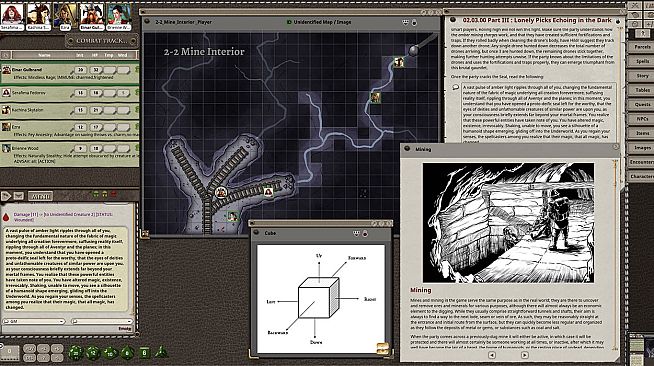Click the Emote button under chat
The width and height of the screenshot is (654, 366).
pos(125,328)
